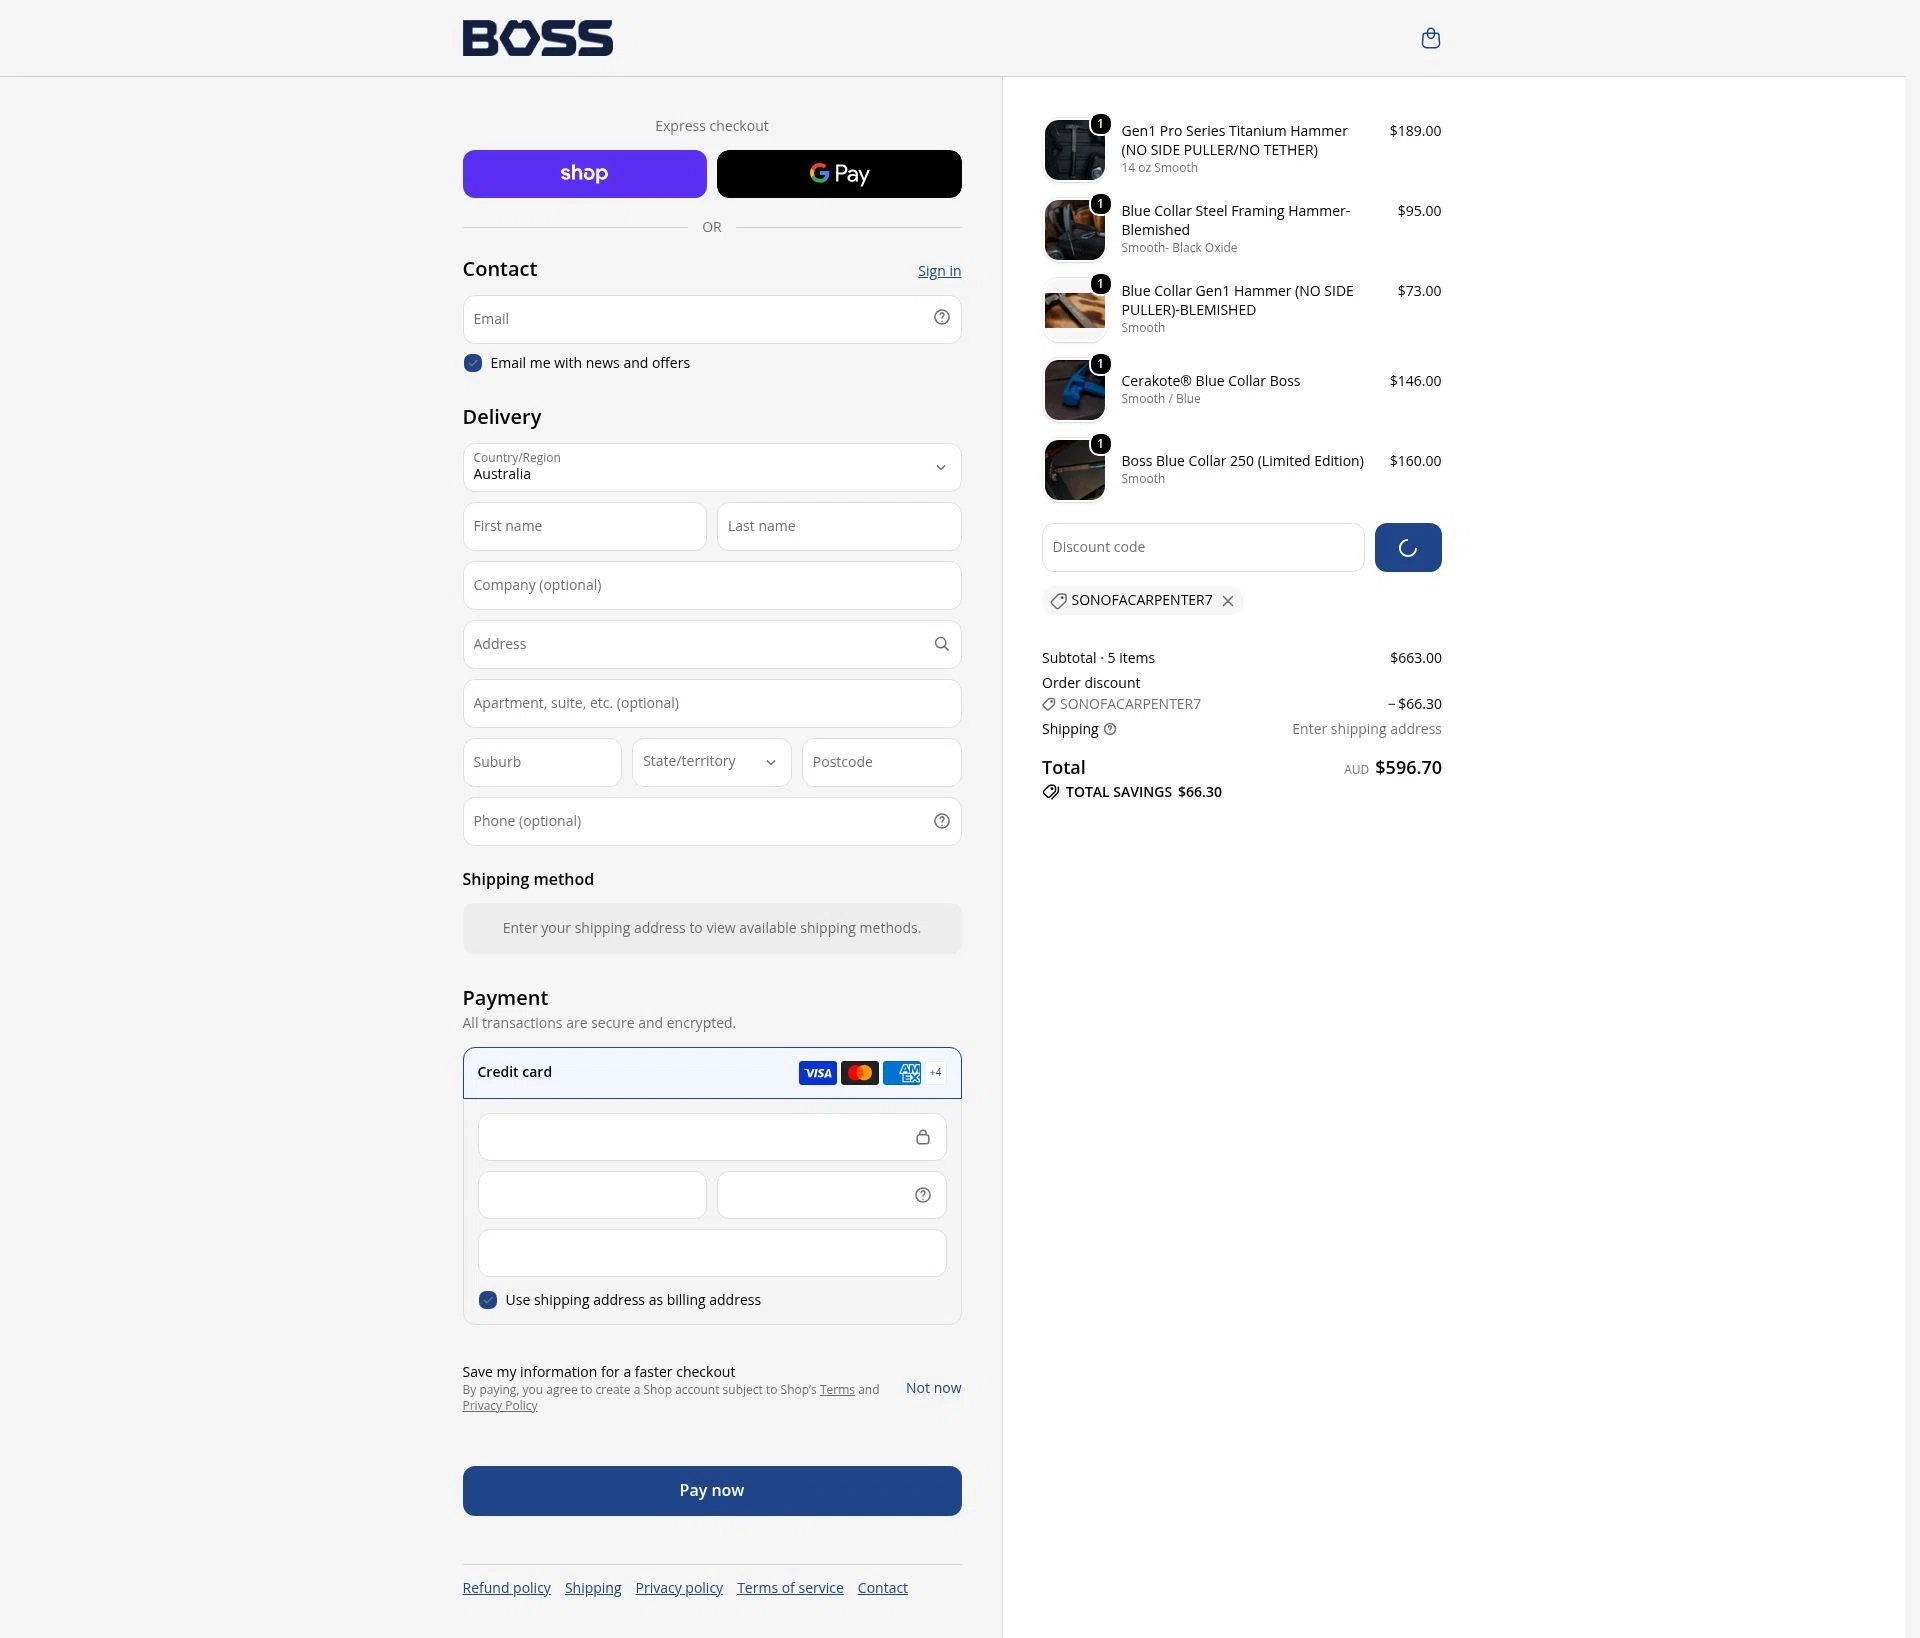Click the shipping info question icon
Screen dimensions: 1920x1638
[x=1110, y=729]
